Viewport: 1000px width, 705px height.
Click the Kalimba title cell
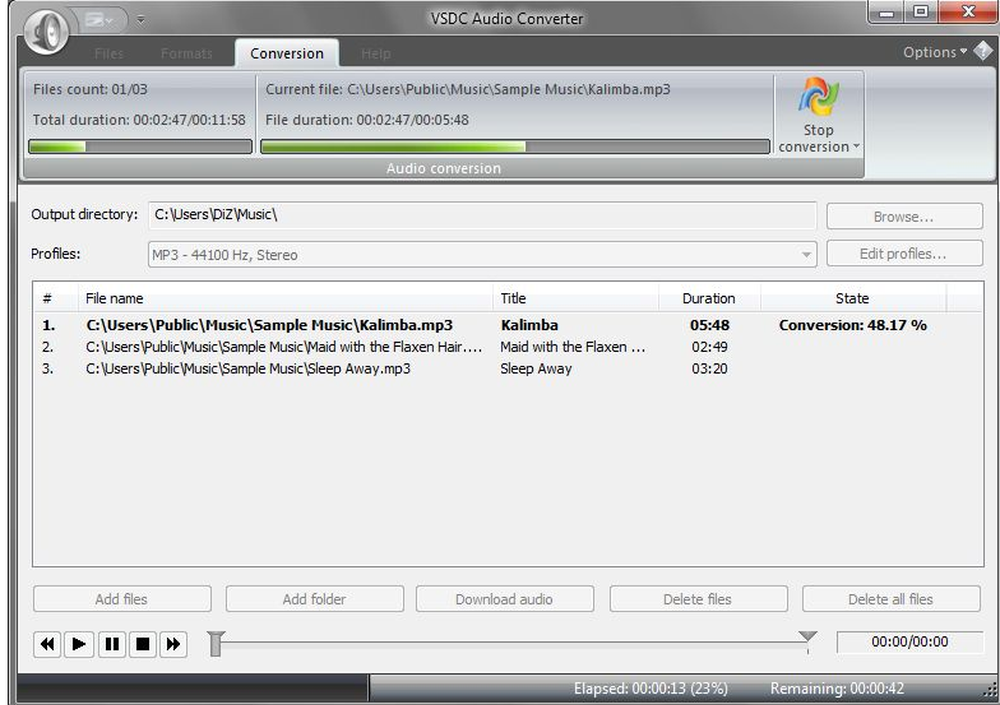click(529, 325)
